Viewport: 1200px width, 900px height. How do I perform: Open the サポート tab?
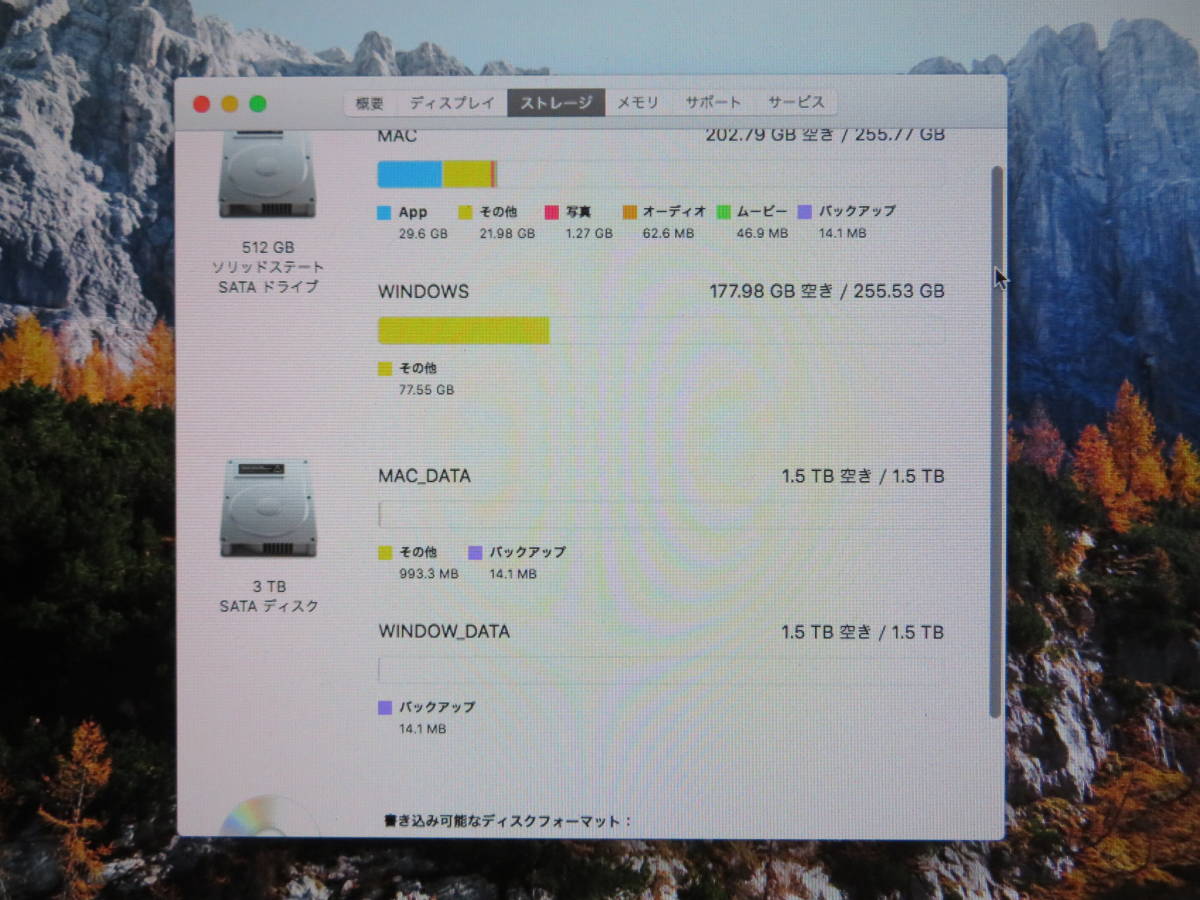pos(714,102)
